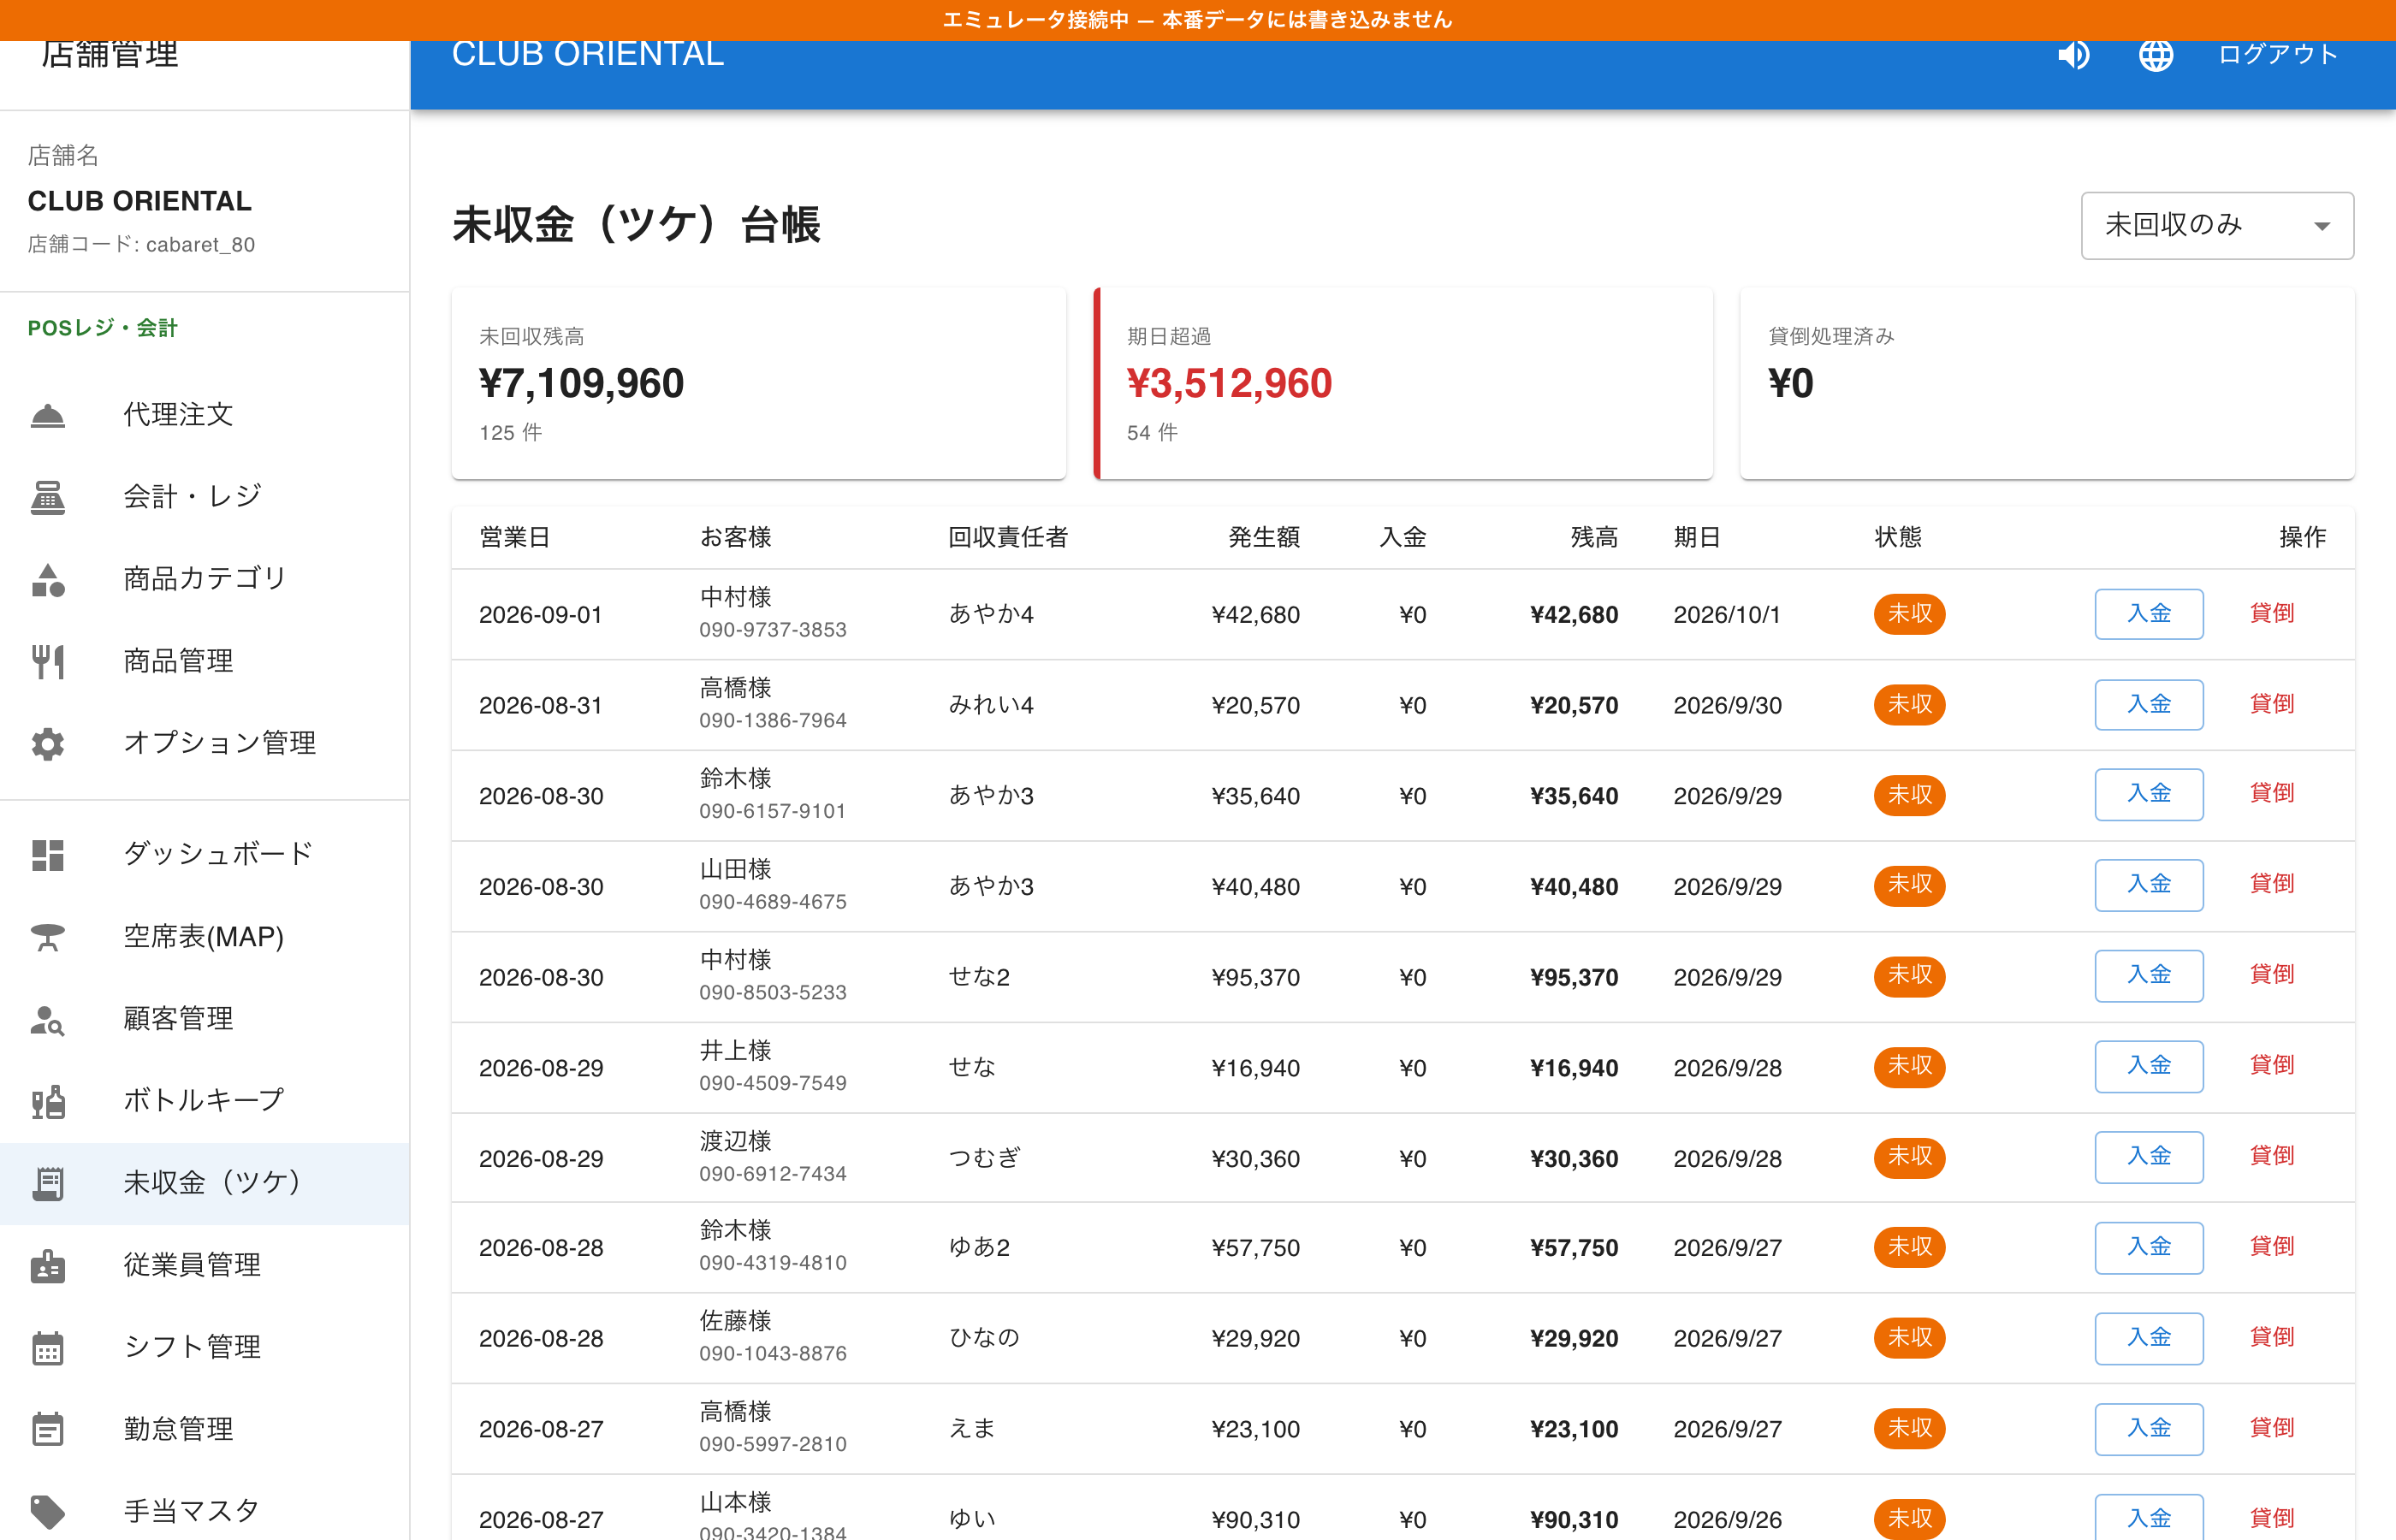The width and height of the screenshot is (2396, 1540).
Task: Click the ¥57,750 amount for 鈴木様 2026-08-28
Action: click(1255, 1247)
